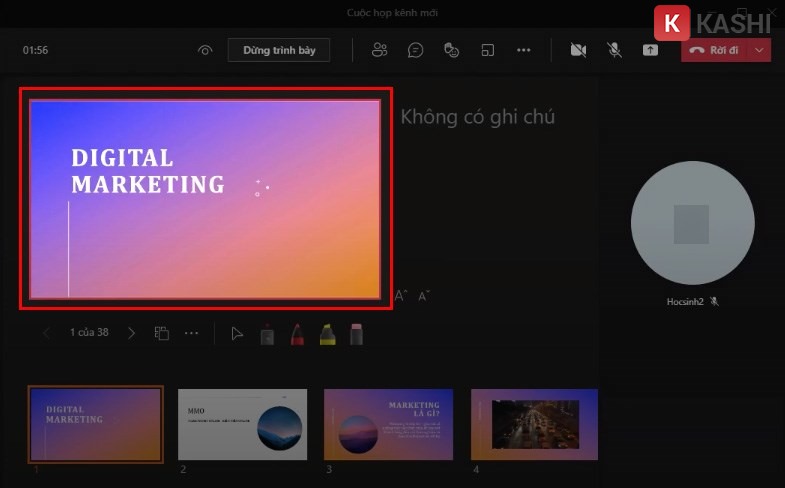
Task: Select the laser pointer tool
Action: coord(267,335)
